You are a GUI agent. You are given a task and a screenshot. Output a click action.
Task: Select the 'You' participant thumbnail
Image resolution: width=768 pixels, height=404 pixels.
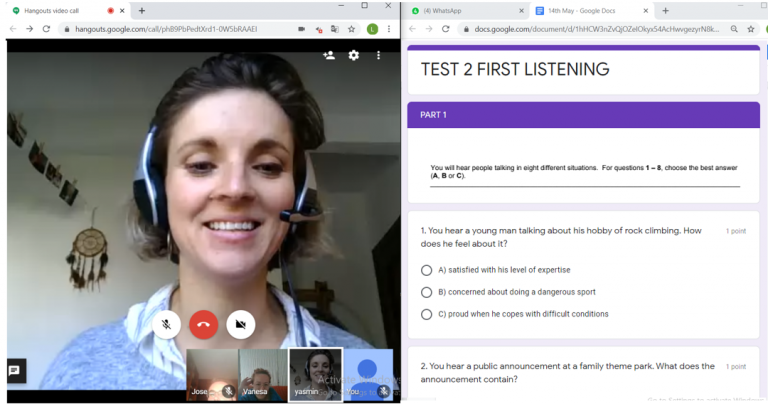tap(368, 374)
